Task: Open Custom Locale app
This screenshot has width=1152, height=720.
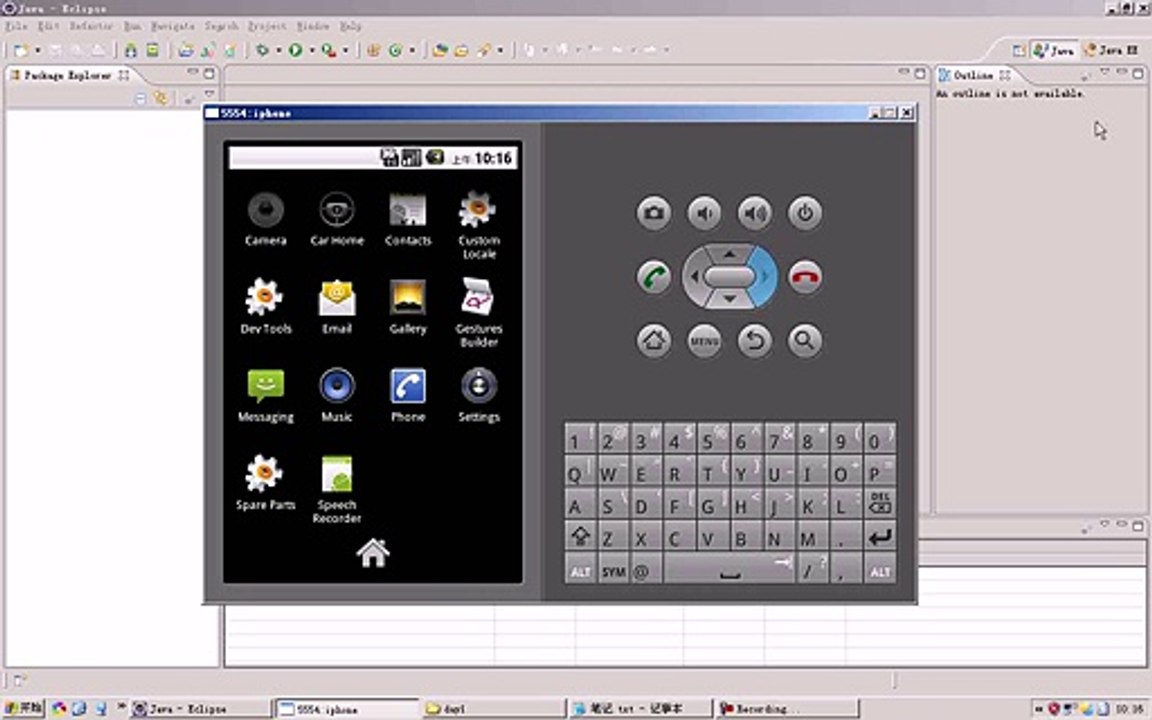Action: point(479,225)
